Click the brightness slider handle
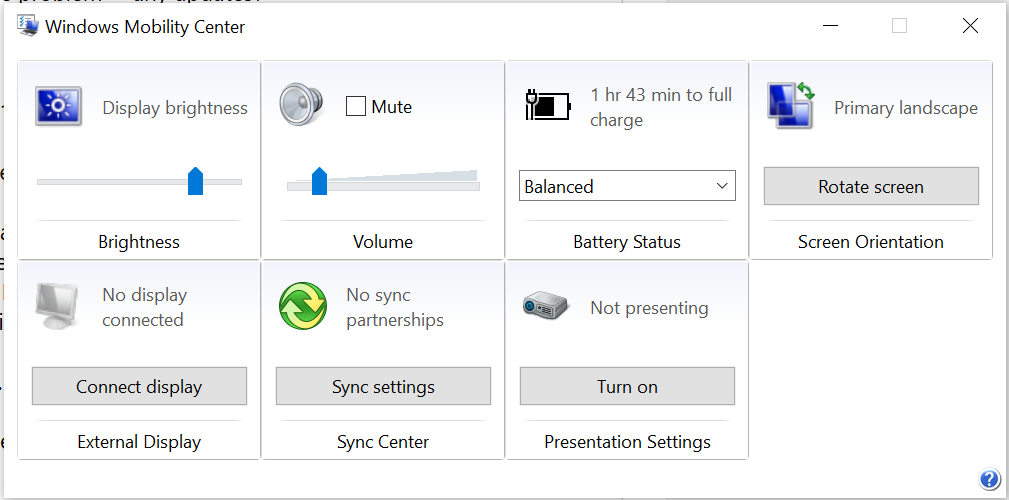Viewport: 1009px width, 500px height. (196, 181)
